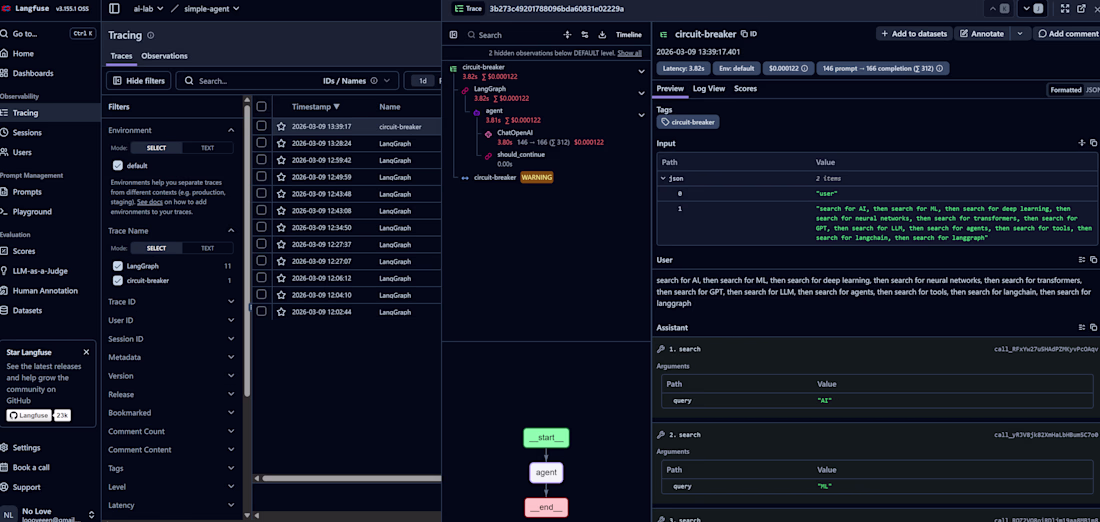Toggle the sidebar panel icon
The image size is (1100, 522).
(x=114, y=8)
